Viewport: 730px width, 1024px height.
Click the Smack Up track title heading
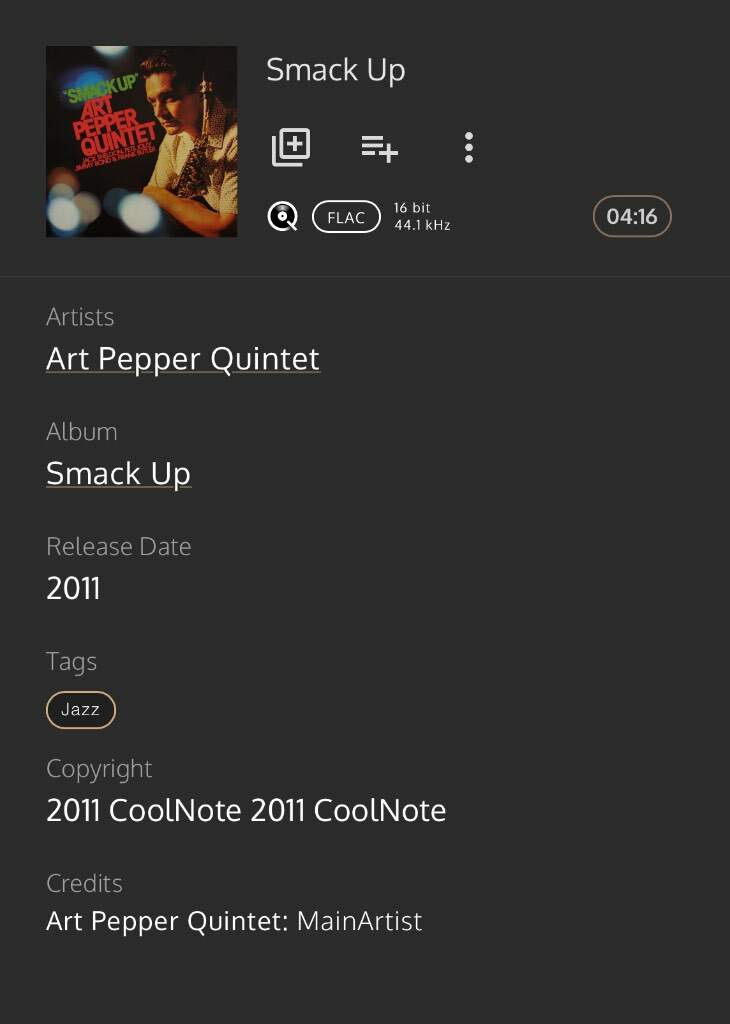336,71
